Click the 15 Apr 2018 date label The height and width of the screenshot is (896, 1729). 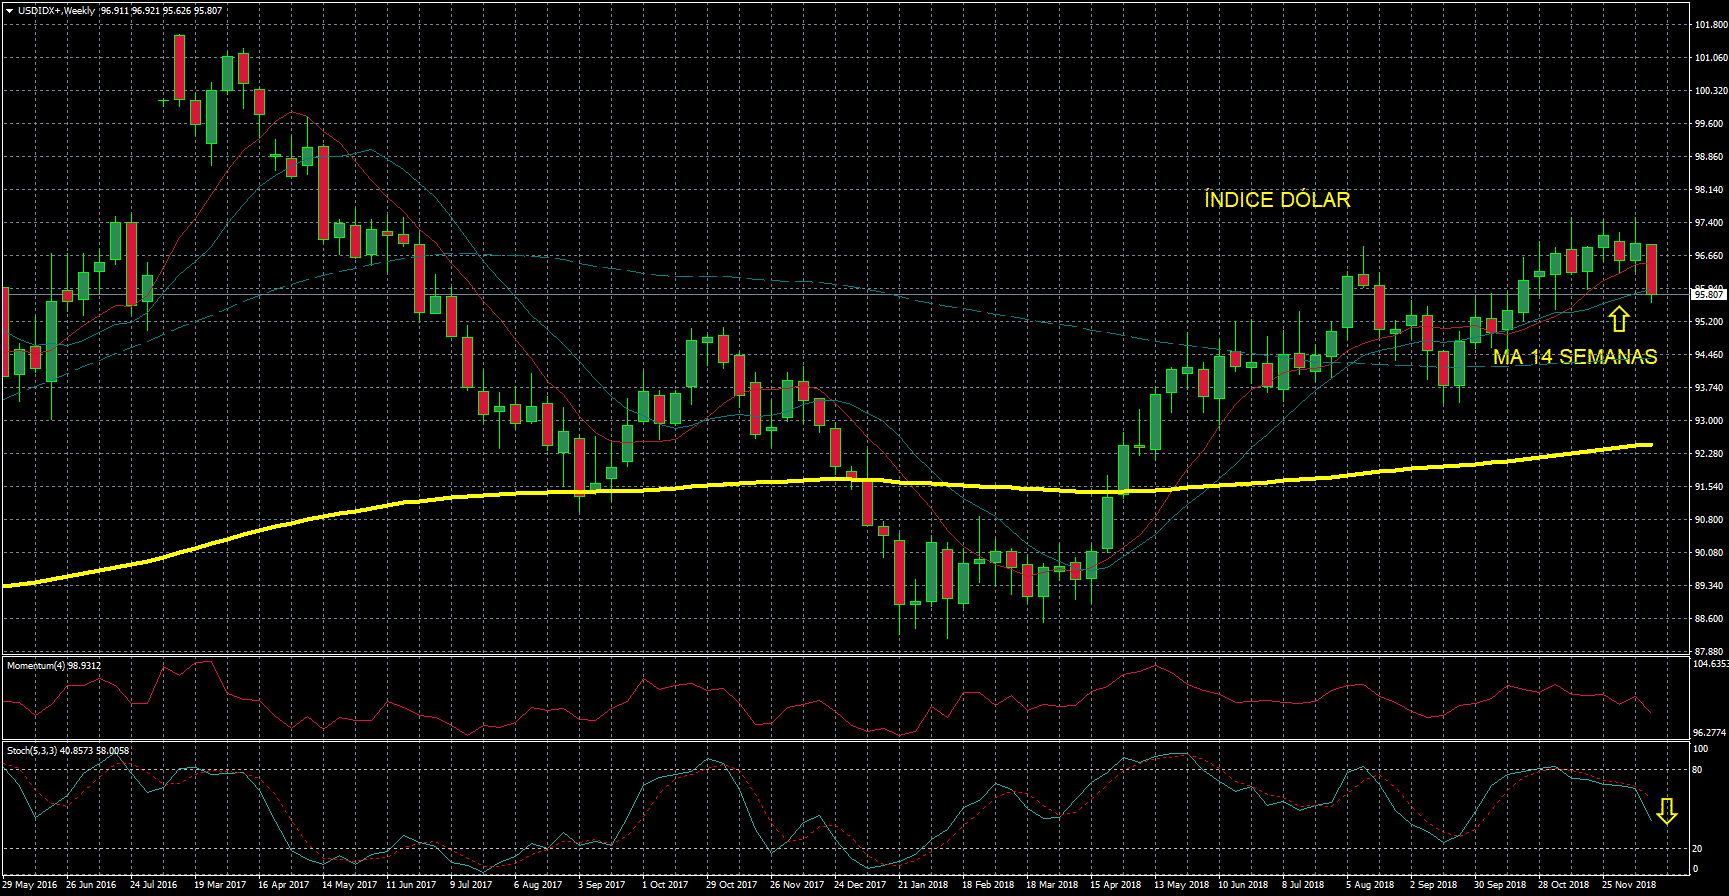(x=1115, y=885)
